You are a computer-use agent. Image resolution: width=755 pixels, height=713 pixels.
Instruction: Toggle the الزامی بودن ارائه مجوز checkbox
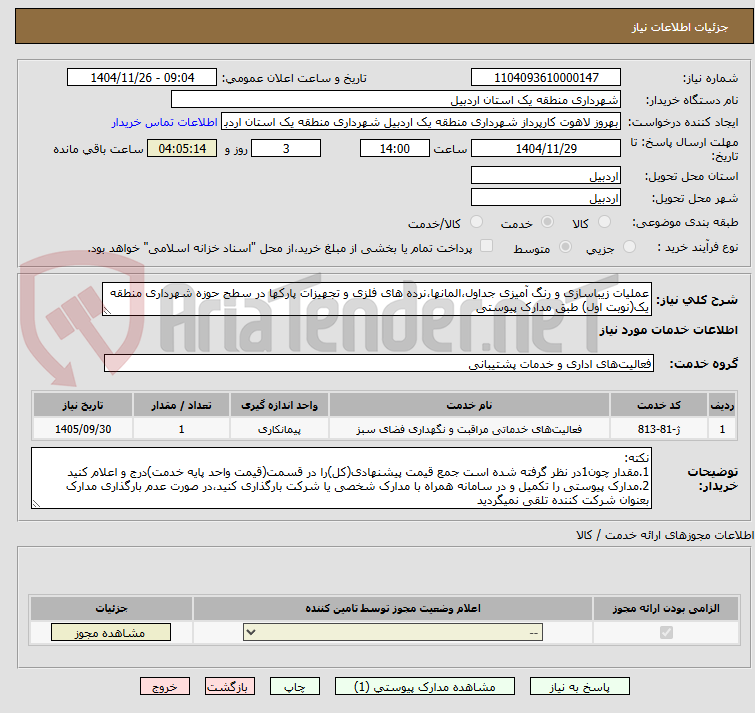(x=666, y=632)
